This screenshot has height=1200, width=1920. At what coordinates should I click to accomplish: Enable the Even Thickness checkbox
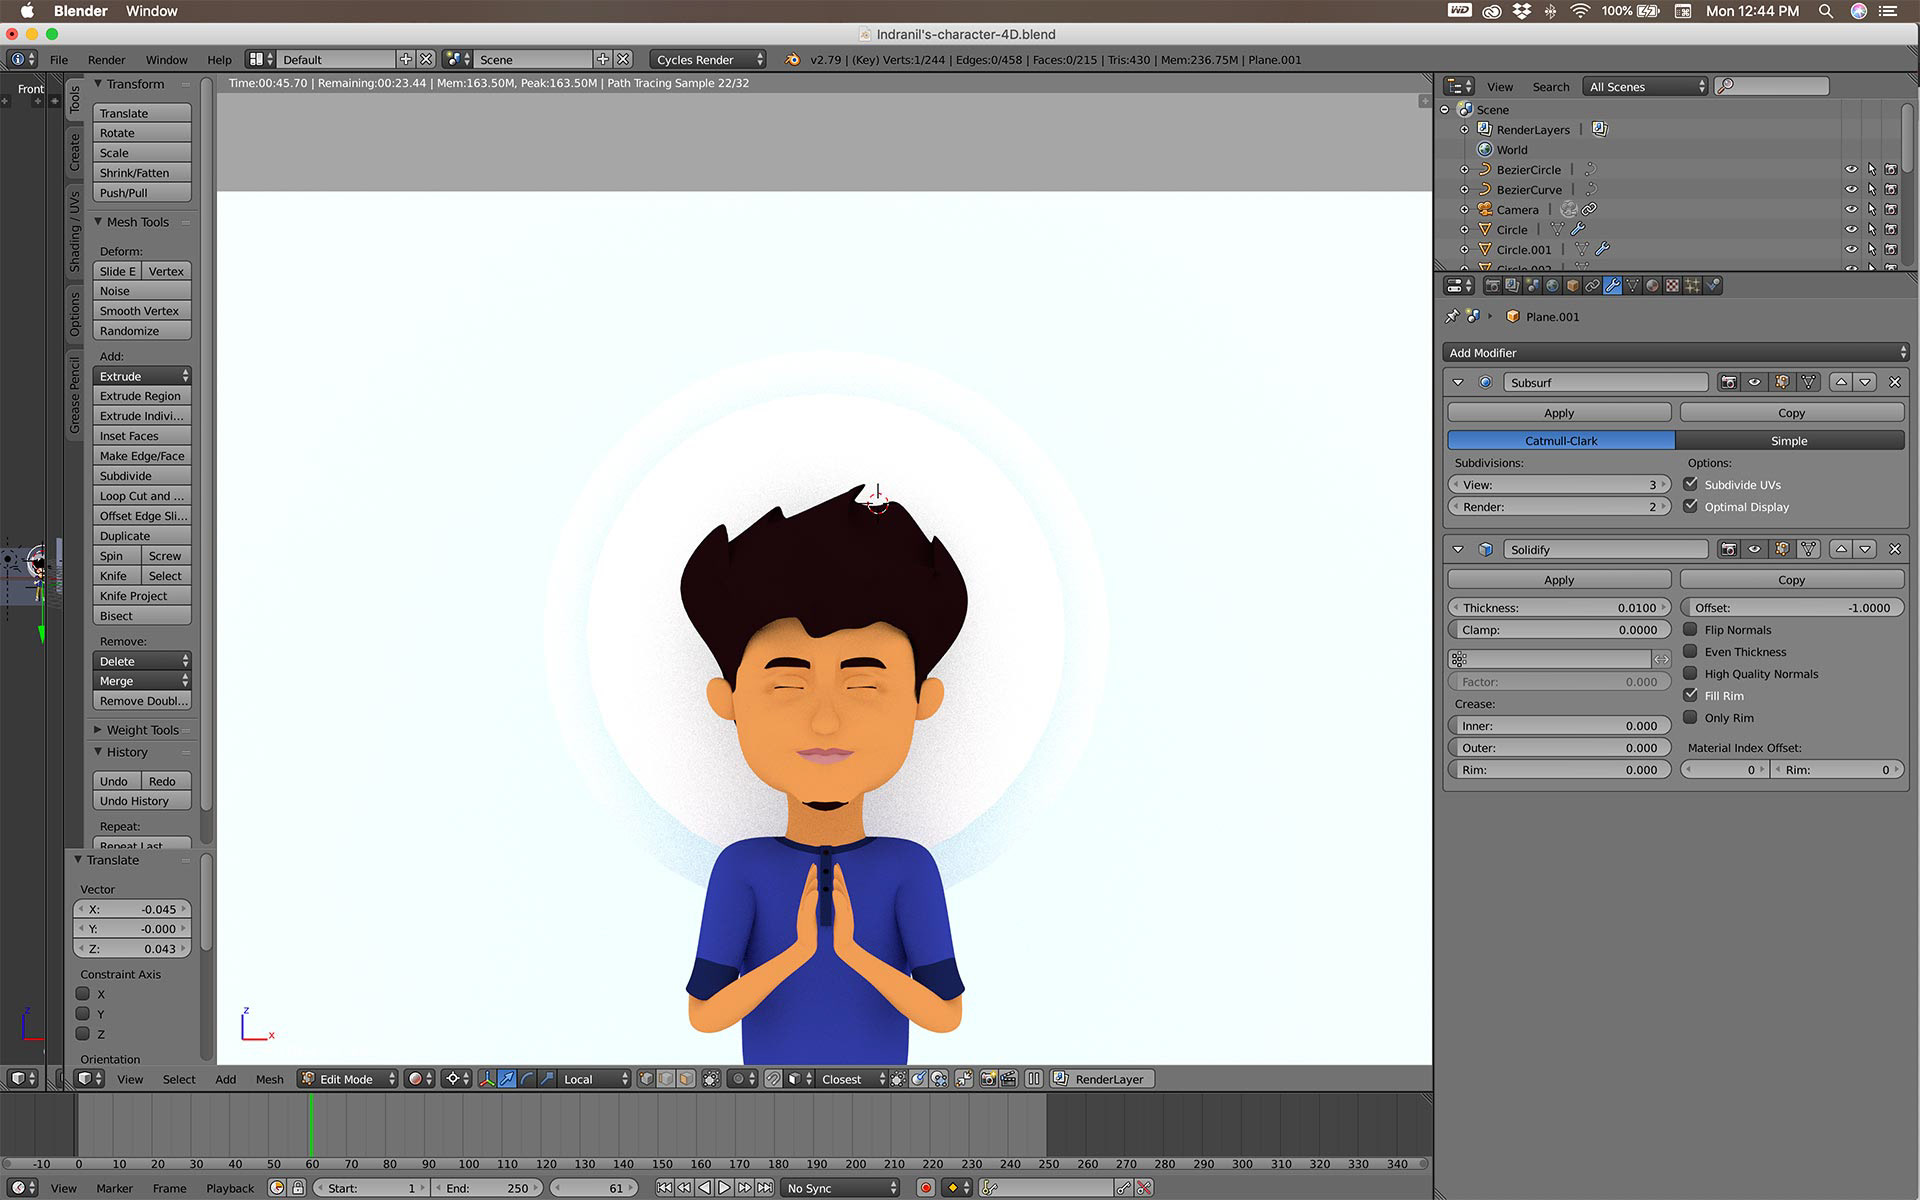click(1690, 651)
